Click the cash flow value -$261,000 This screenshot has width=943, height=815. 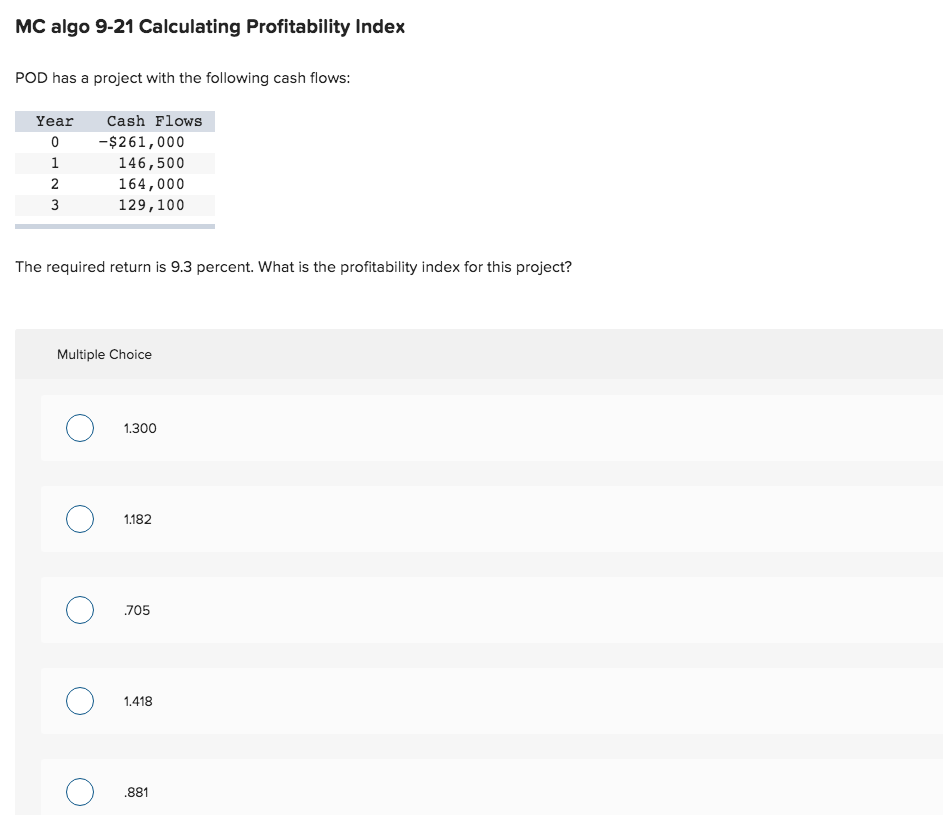click(143, 142)
